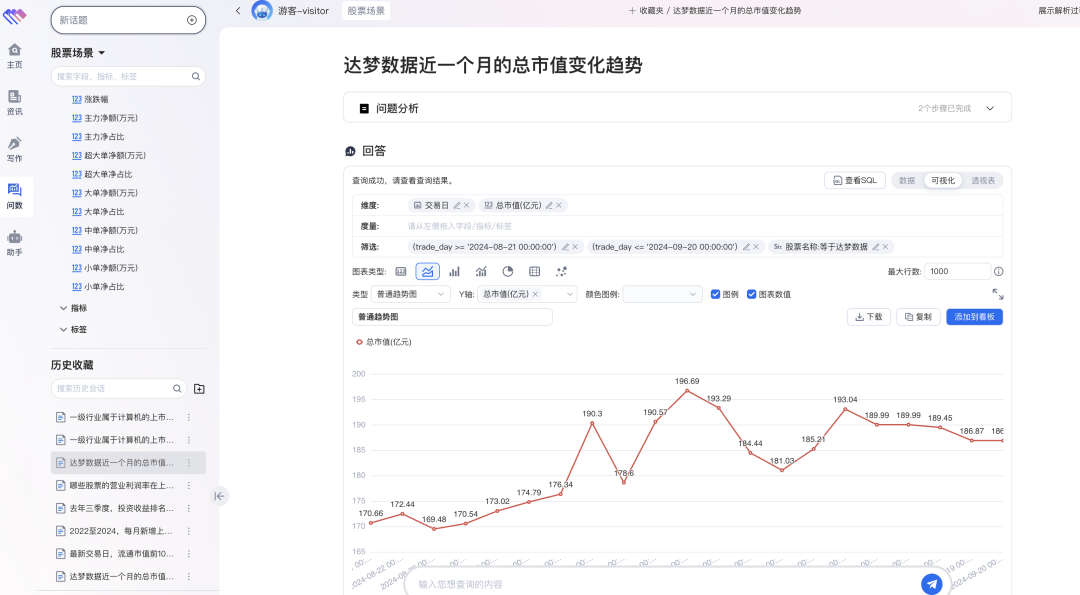
Task: Select the bar chart type icon
Action: point(455,271)
